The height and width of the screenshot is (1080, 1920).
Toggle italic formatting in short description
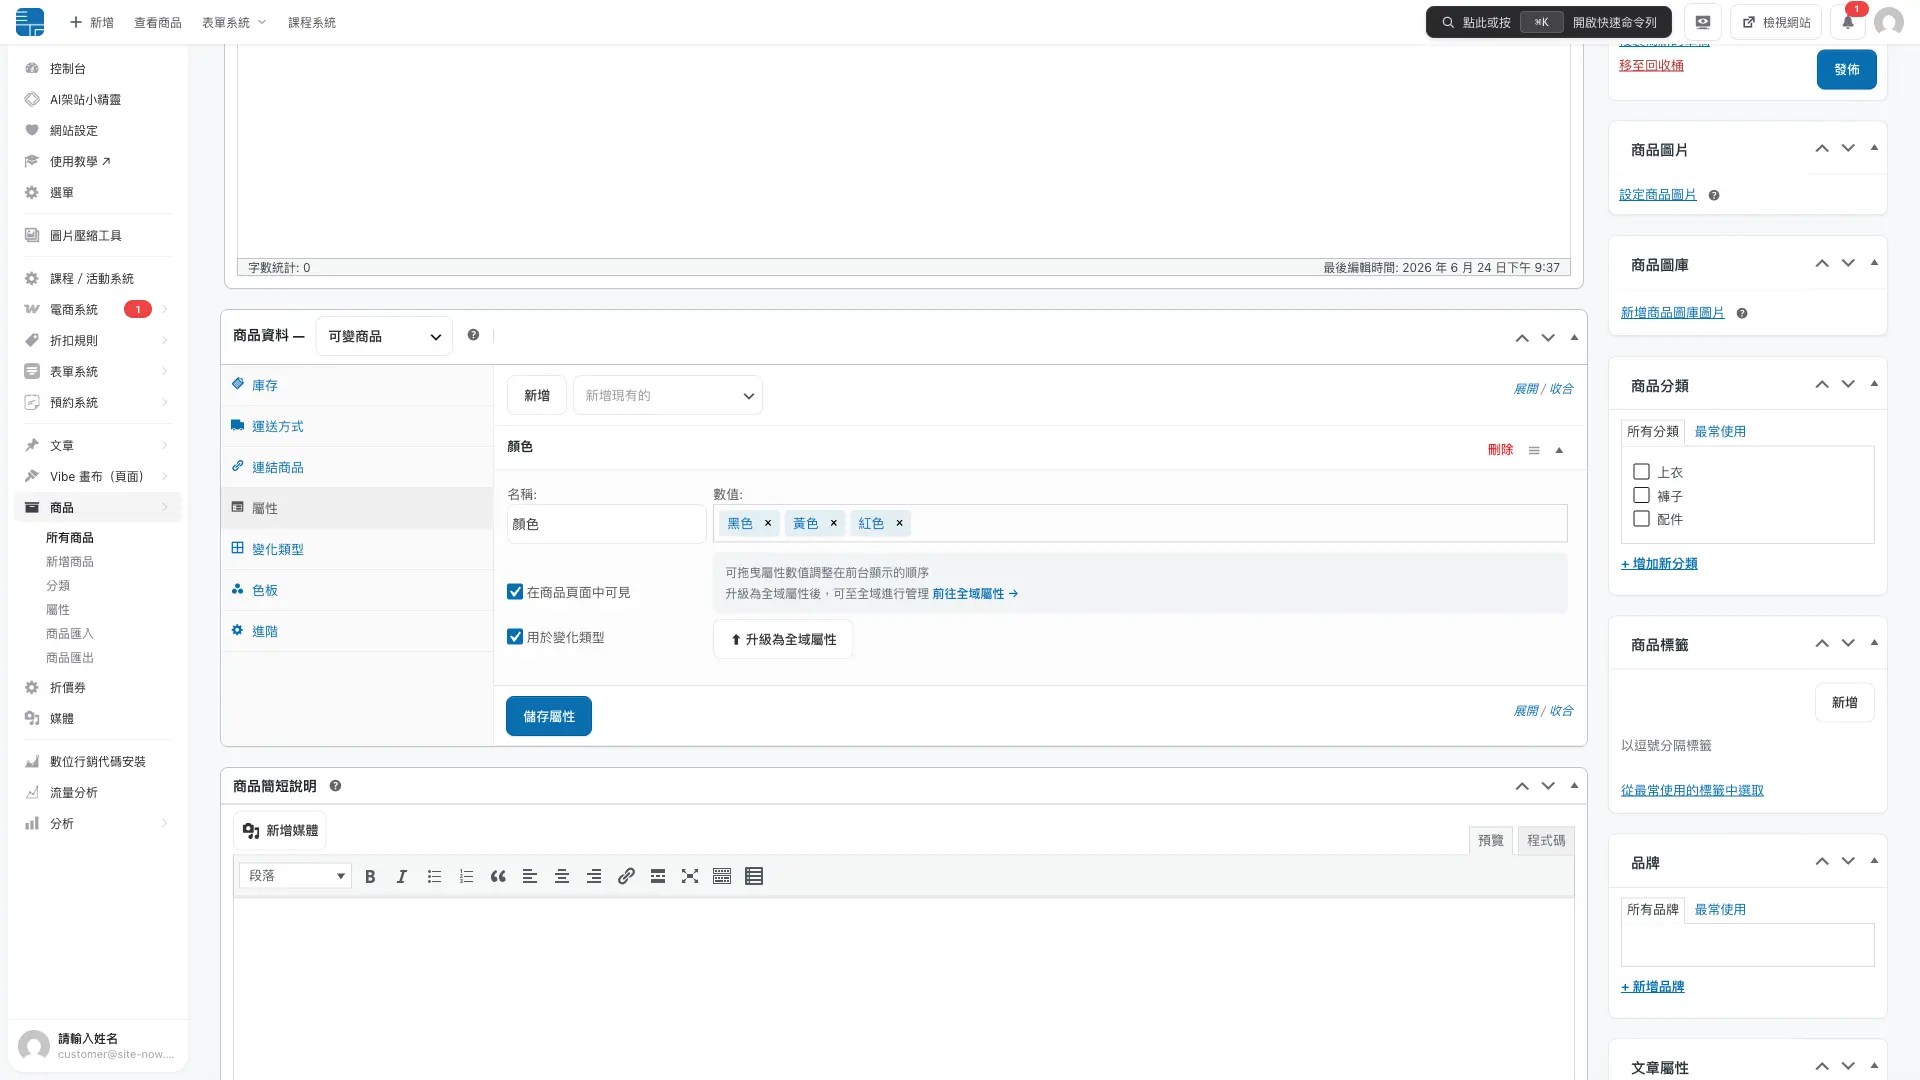click(x=402, y=877)
